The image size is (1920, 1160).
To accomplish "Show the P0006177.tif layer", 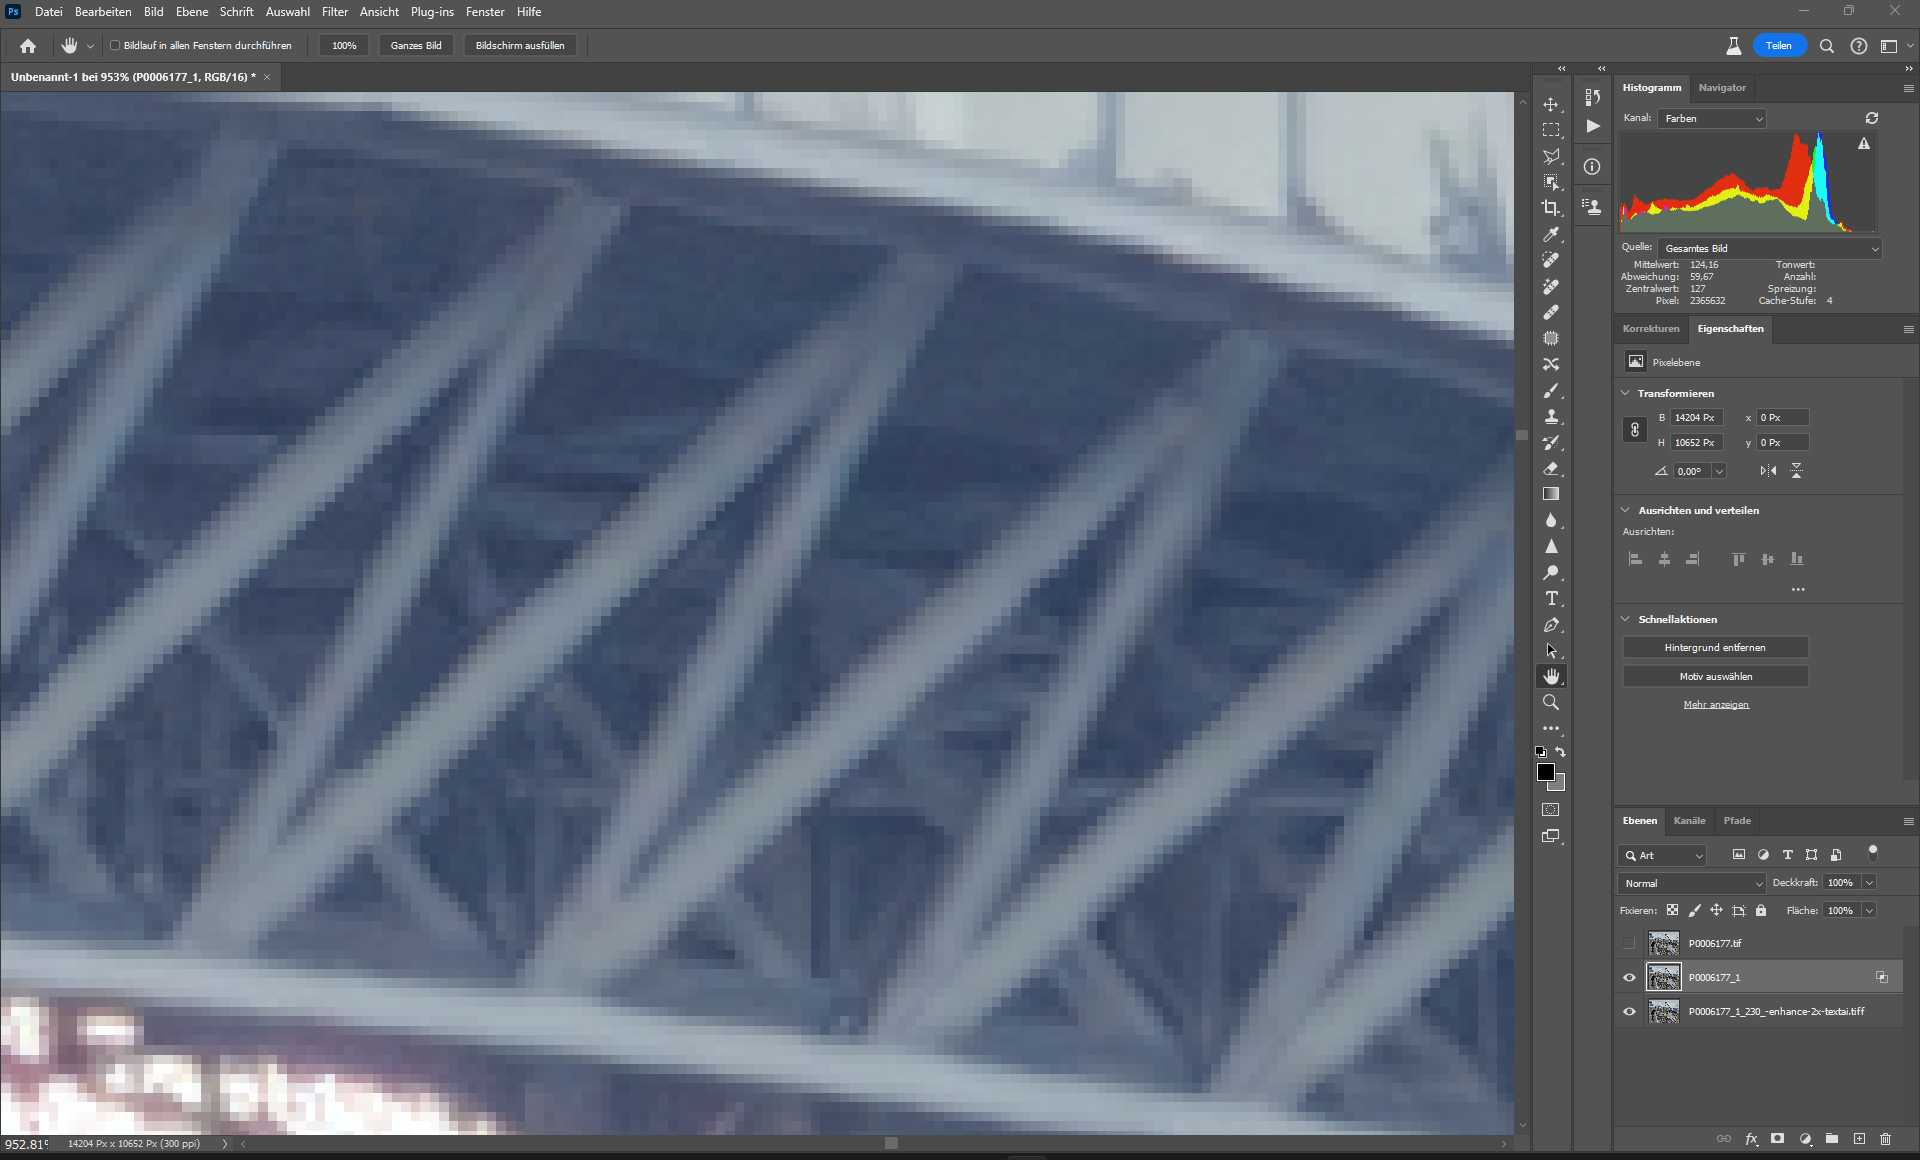I will (x=1629, y=943).
